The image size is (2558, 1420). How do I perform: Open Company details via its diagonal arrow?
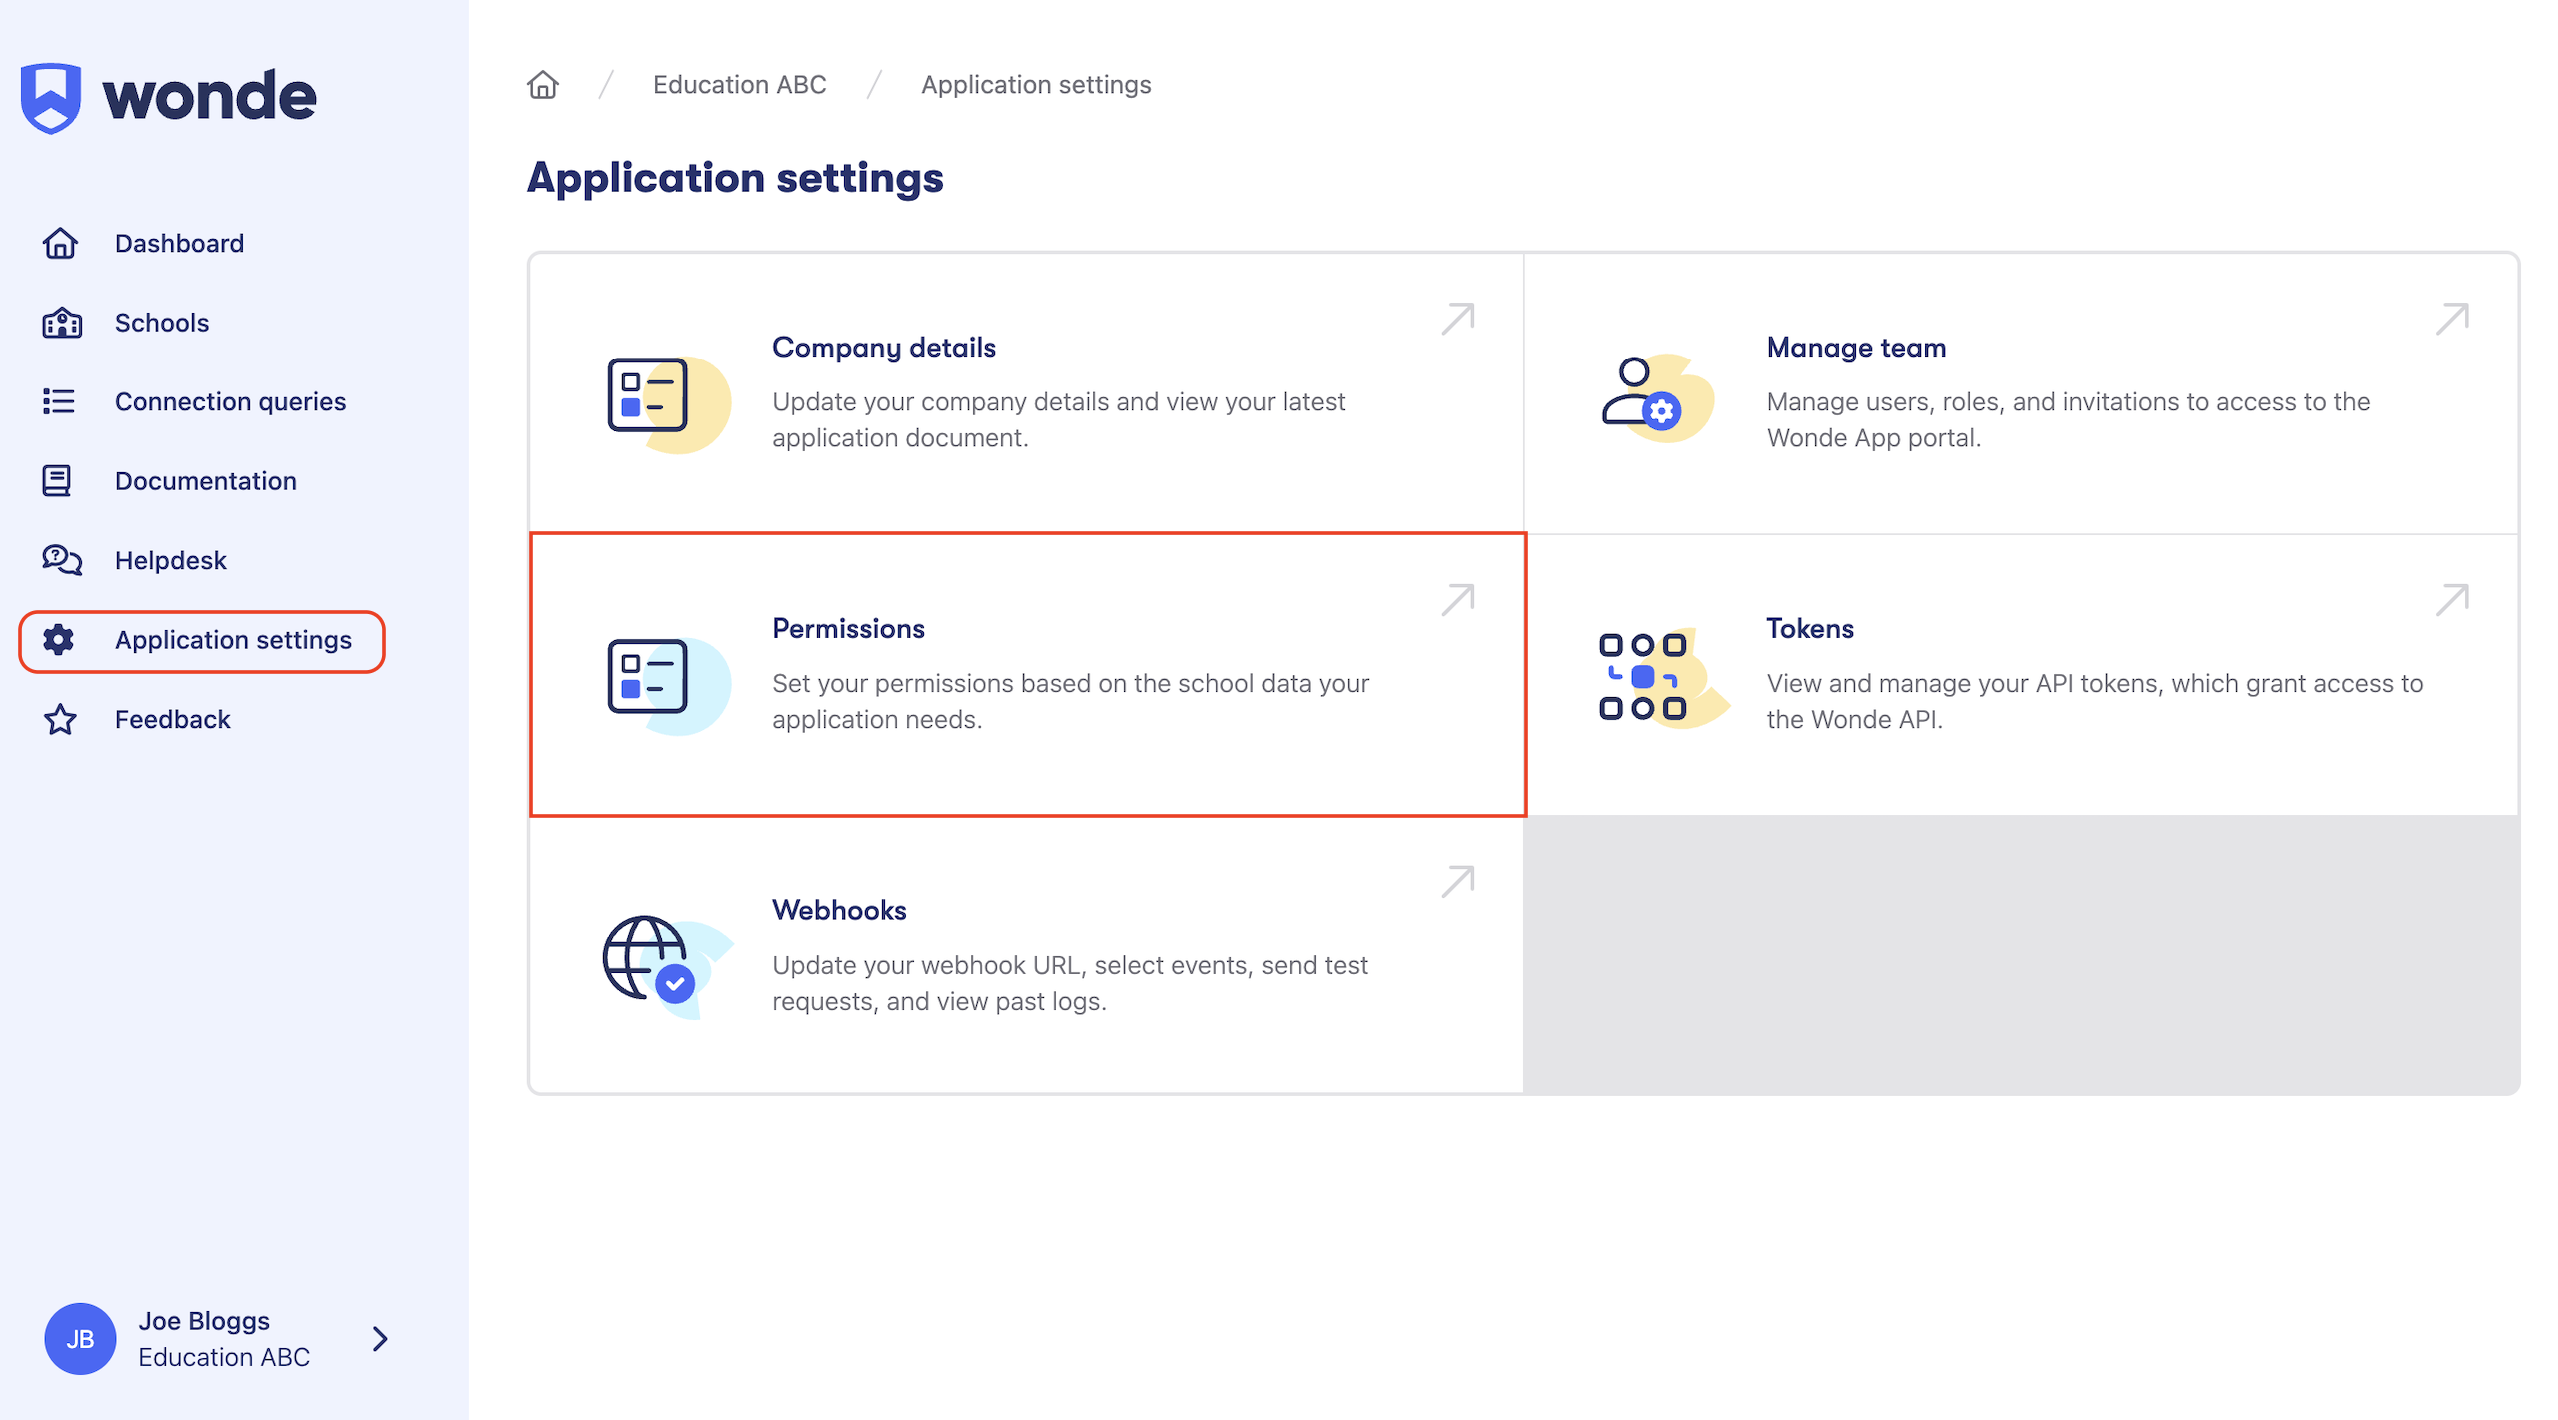pos(1457,317)
